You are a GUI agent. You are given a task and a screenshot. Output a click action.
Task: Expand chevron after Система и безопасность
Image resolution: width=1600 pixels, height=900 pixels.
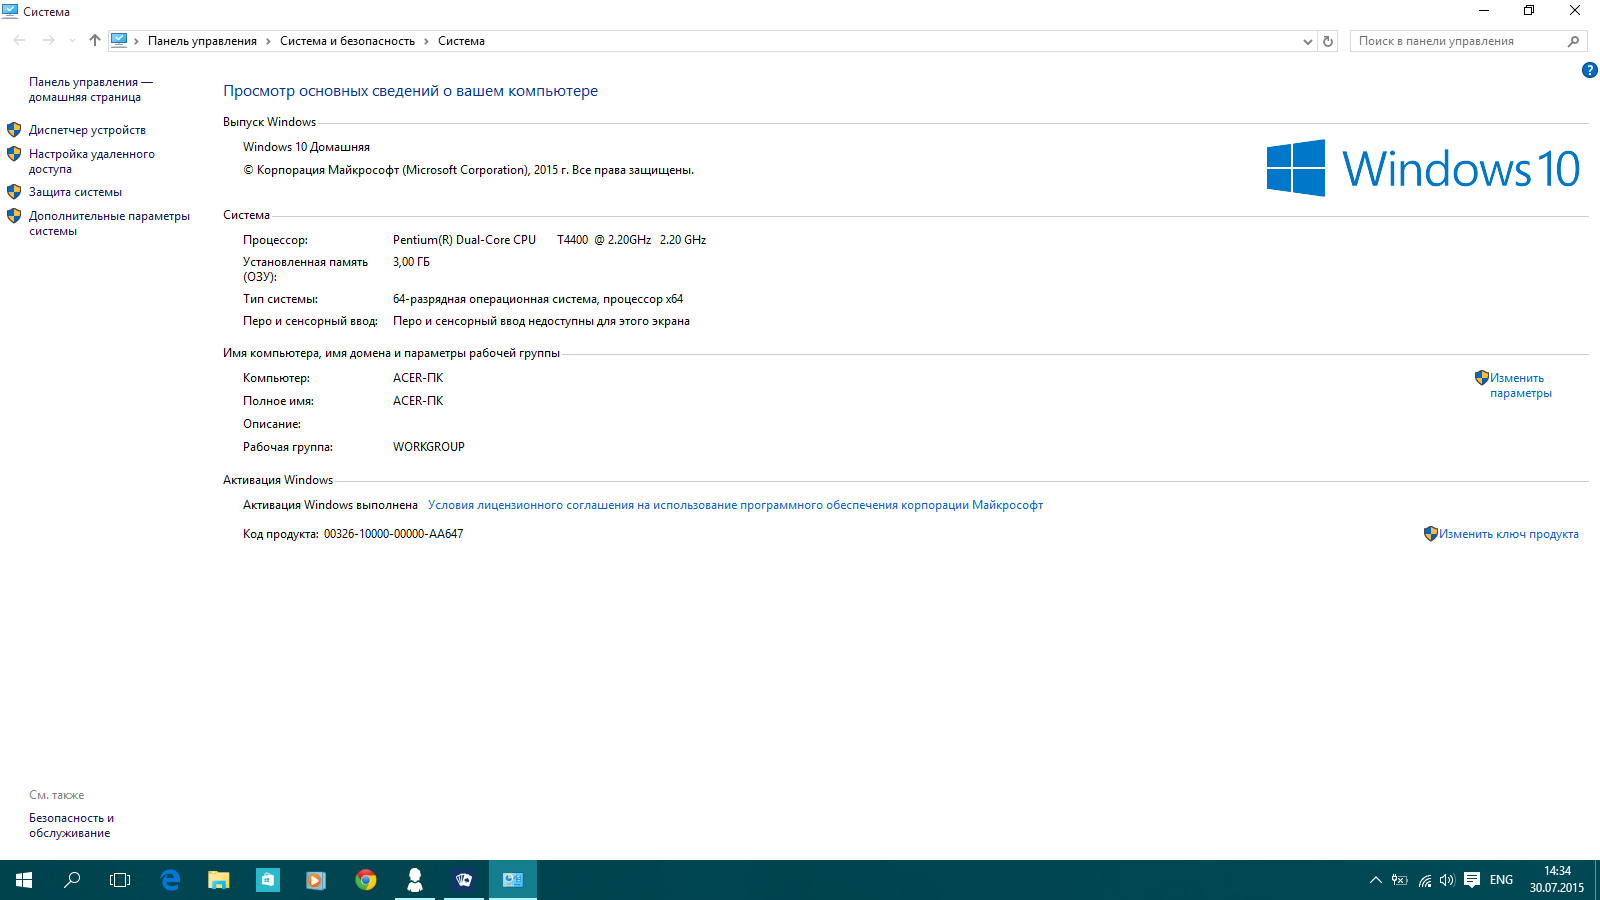[x=426, y=41]
